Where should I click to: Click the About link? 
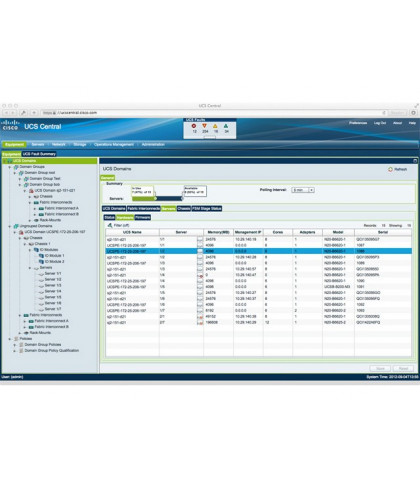click(x=397, y=123)
